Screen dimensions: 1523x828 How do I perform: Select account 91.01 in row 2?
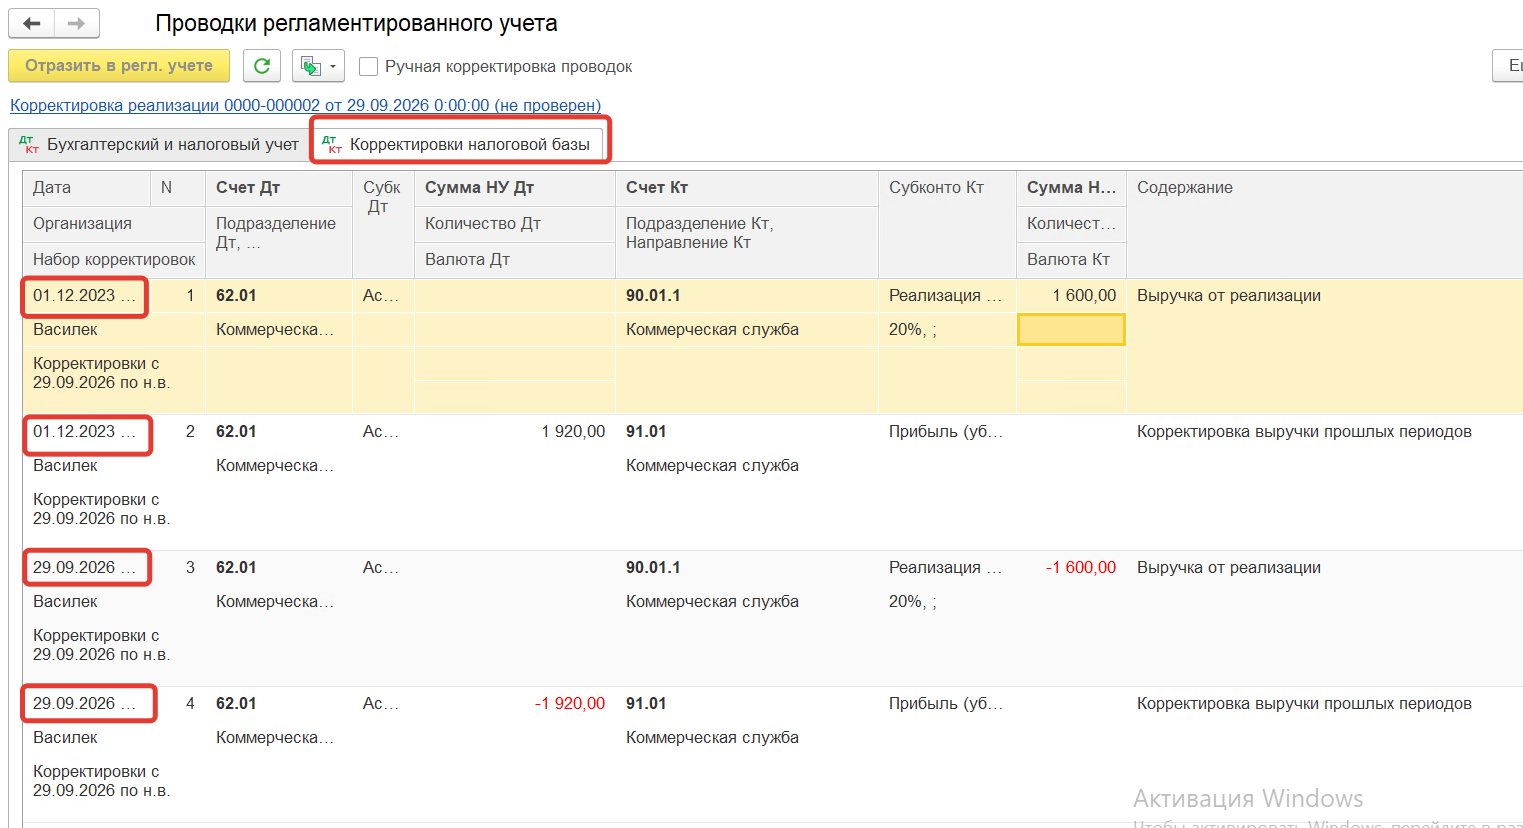point(646,431)
